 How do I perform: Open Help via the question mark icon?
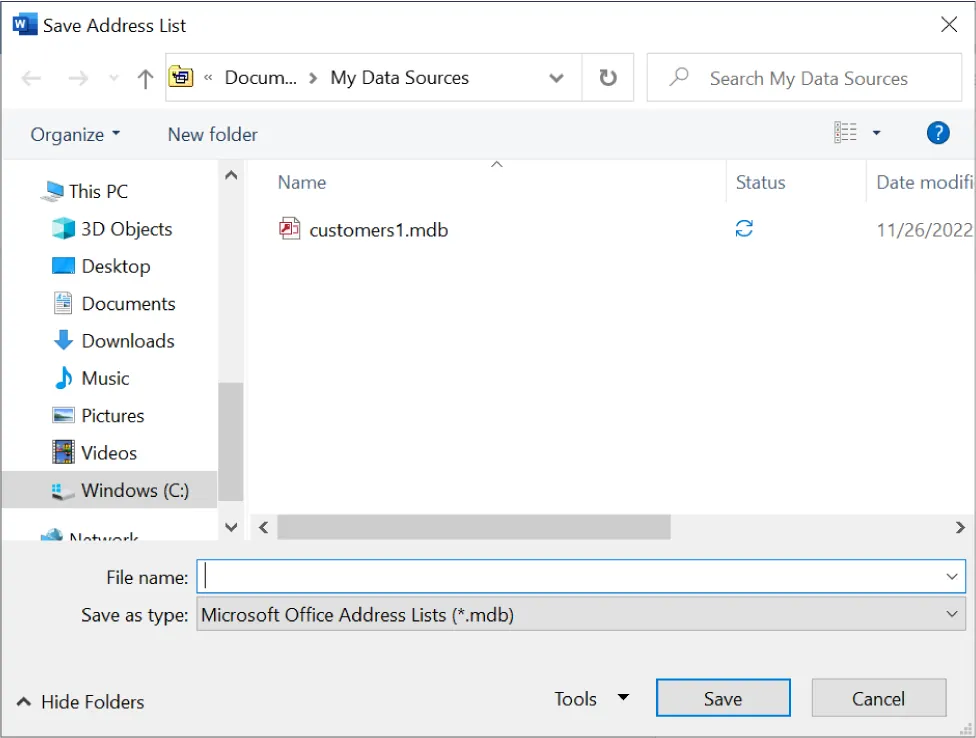[937, 132]
